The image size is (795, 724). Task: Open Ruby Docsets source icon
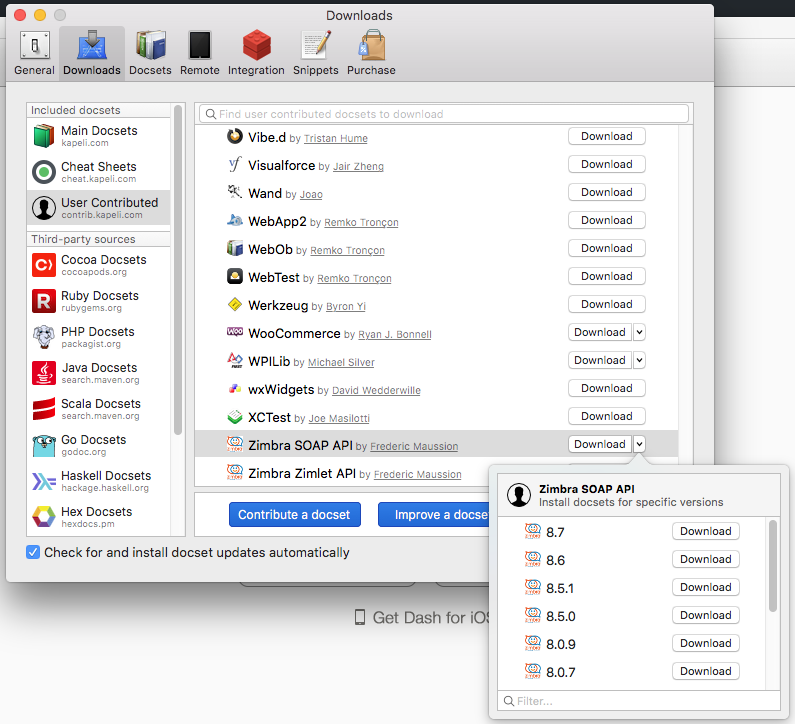pyautogui.click(x=44, y=301)
